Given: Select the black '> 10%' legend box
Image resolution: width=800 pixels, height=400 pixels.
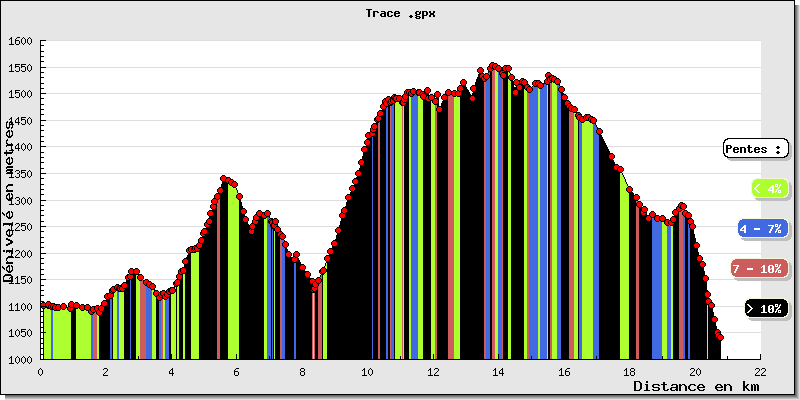Looking at the screenshot, I should pos(766,309).
